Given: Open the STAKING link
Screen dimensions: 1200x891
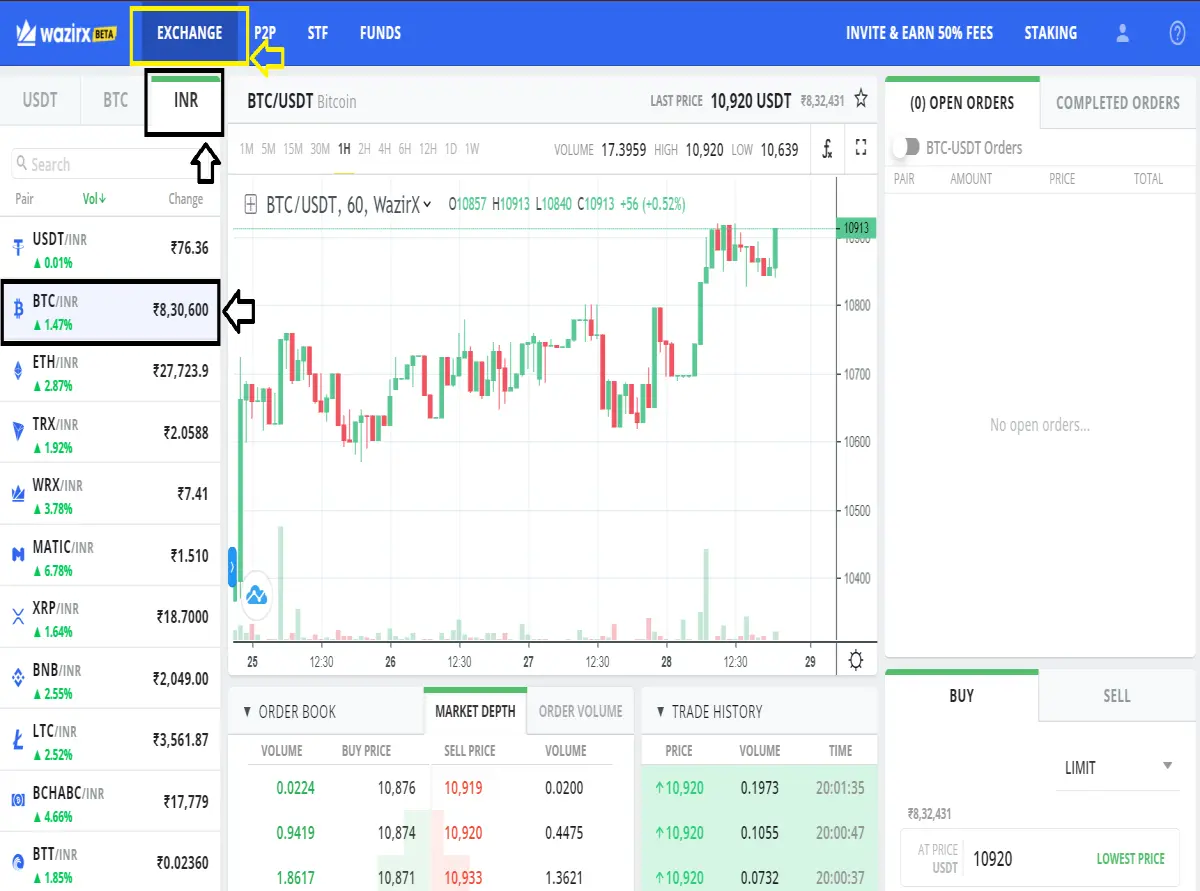Looking at the screenshot, I should [1051, 33].
